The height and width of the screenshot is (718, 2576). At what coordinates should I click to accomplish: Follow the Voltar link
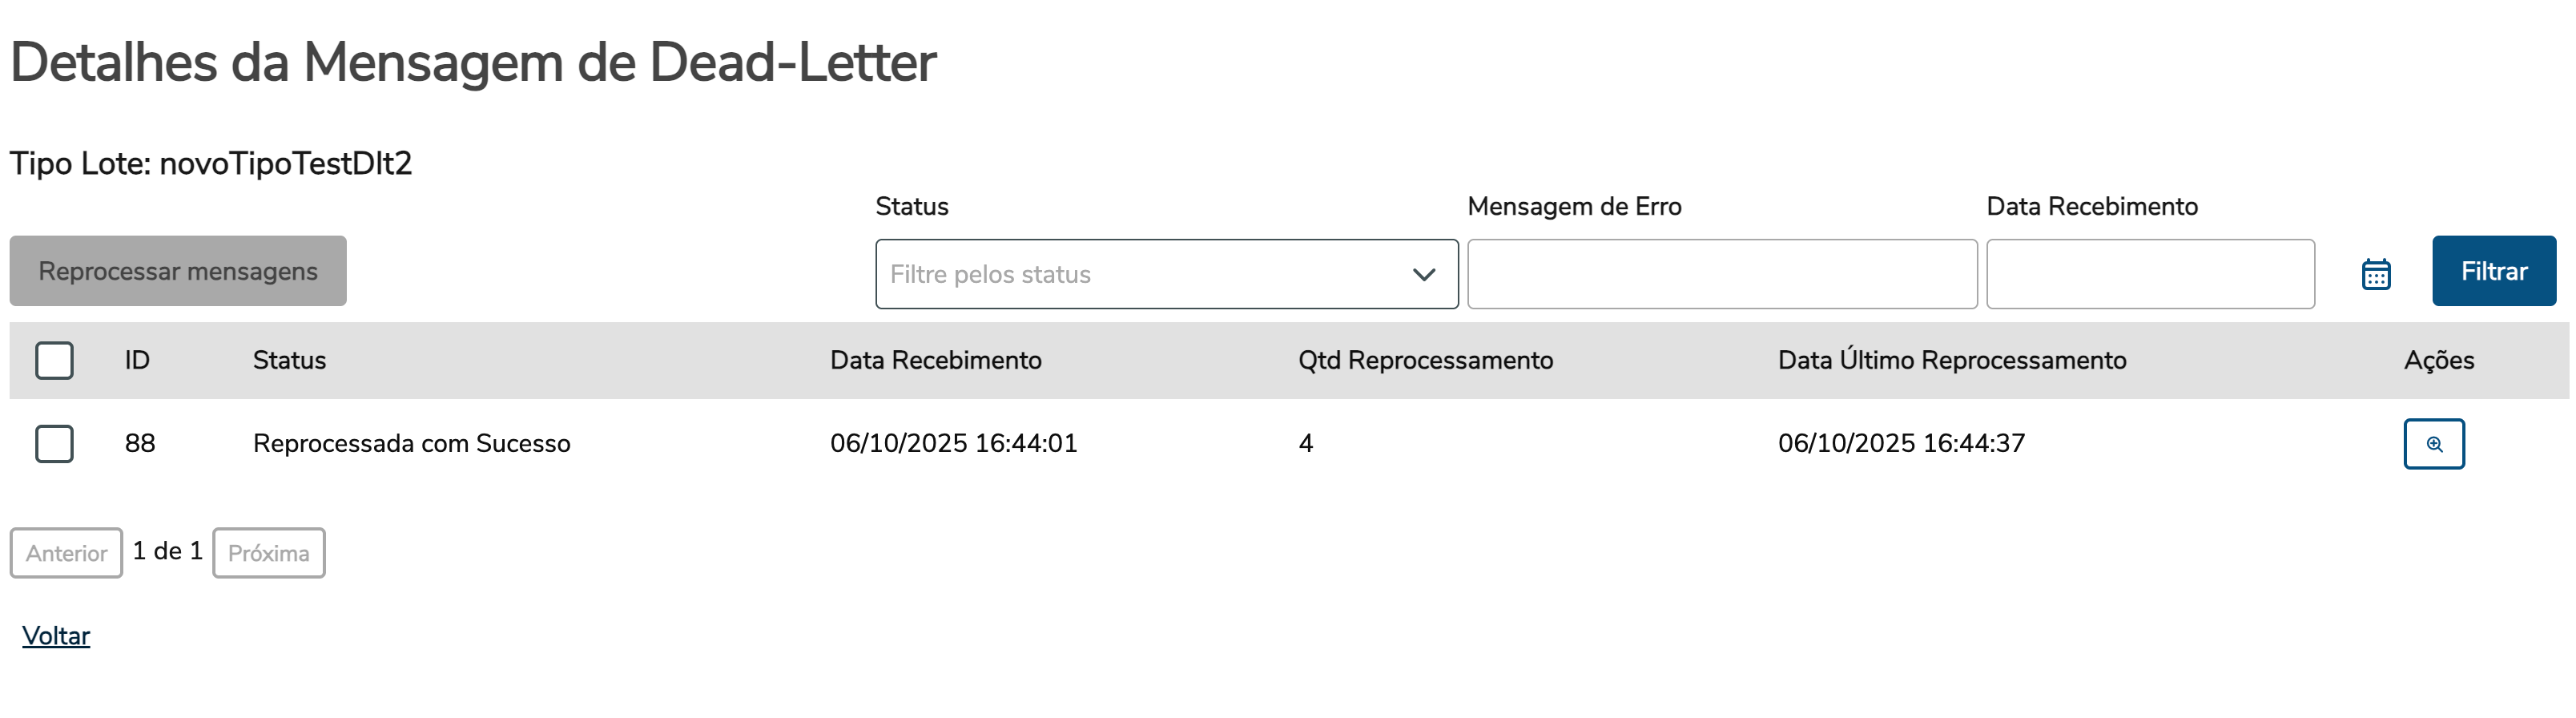pyautogui.click(x=56, y=636)
